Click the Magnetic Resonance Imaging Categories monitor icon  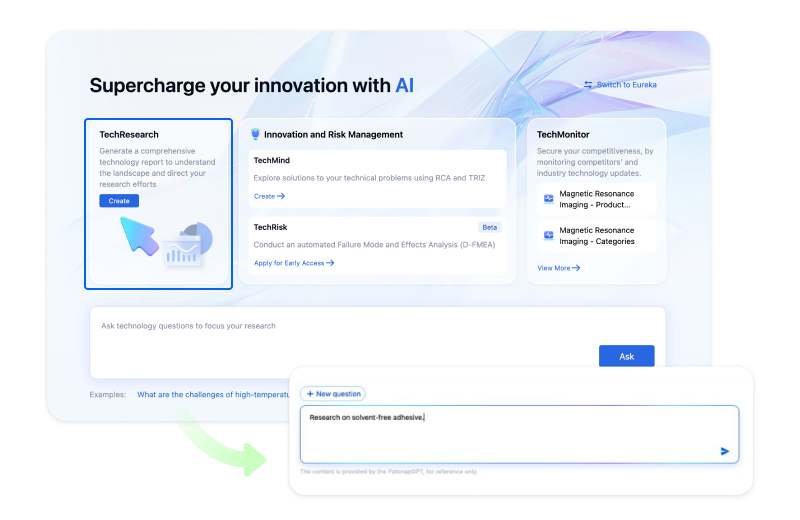(x=548, y=236)
